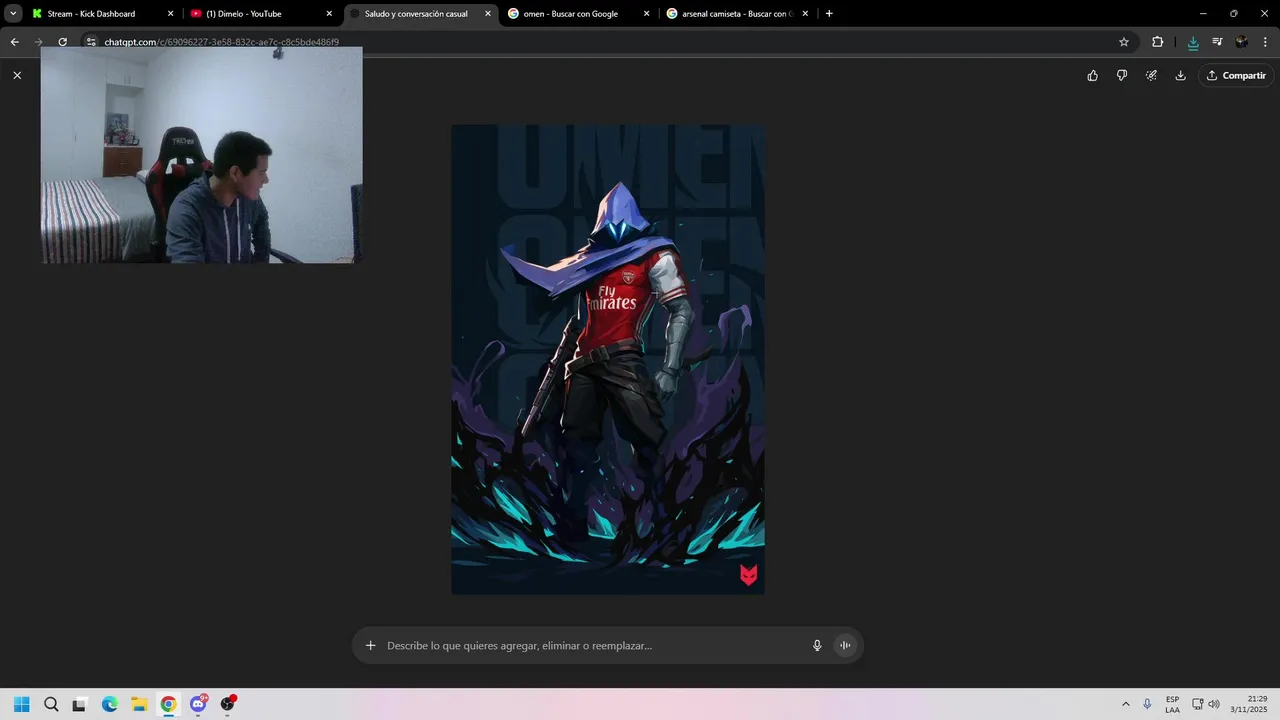
Task: Close the arsenal camiseta tab
Action: coord(805,14)
